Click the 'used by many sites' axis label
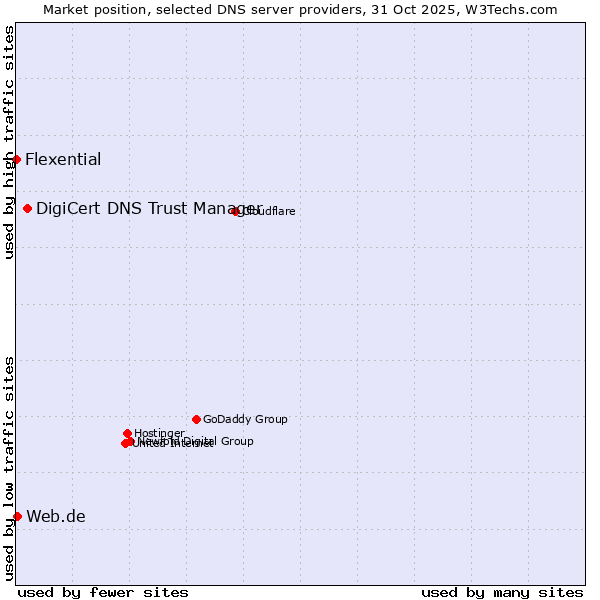 pyautogui.click(x=502, y=592)
